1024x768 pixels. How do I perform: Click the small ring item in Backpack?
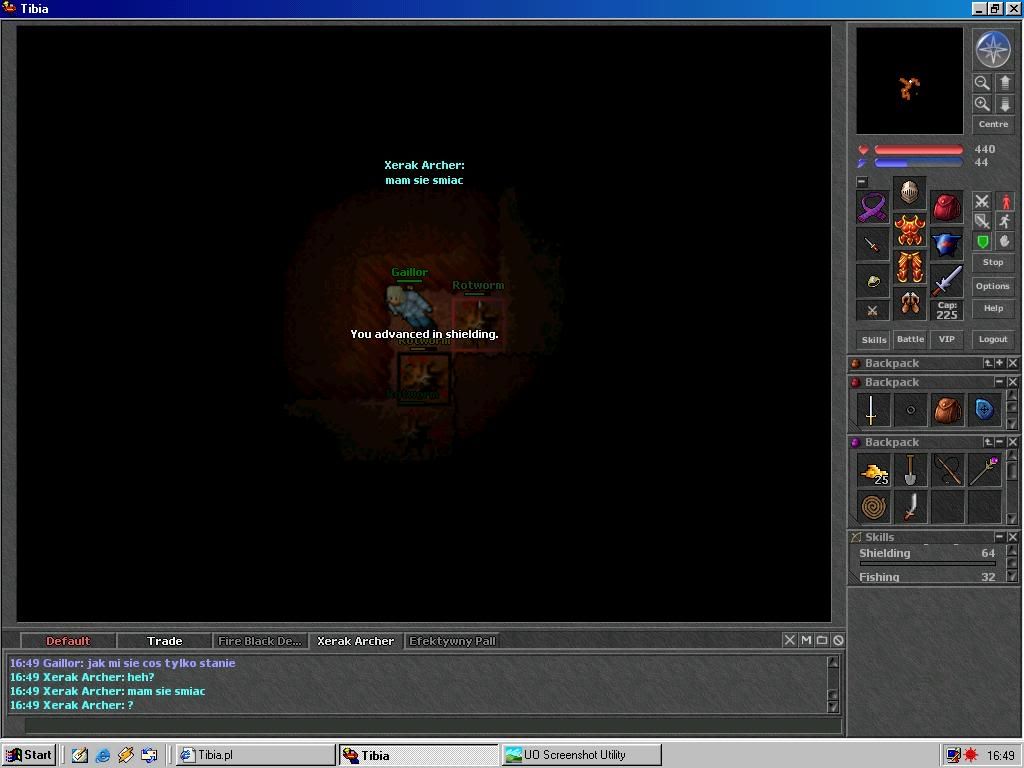pyautogui.click(x=910, y=410)
